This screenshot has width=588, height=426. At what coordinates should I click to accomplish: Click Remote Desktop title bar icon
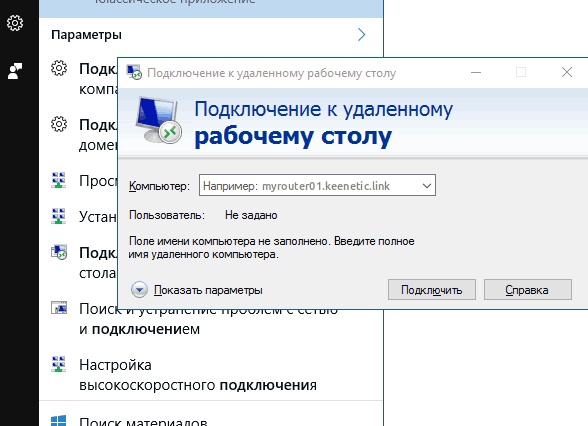coord(134,72)
